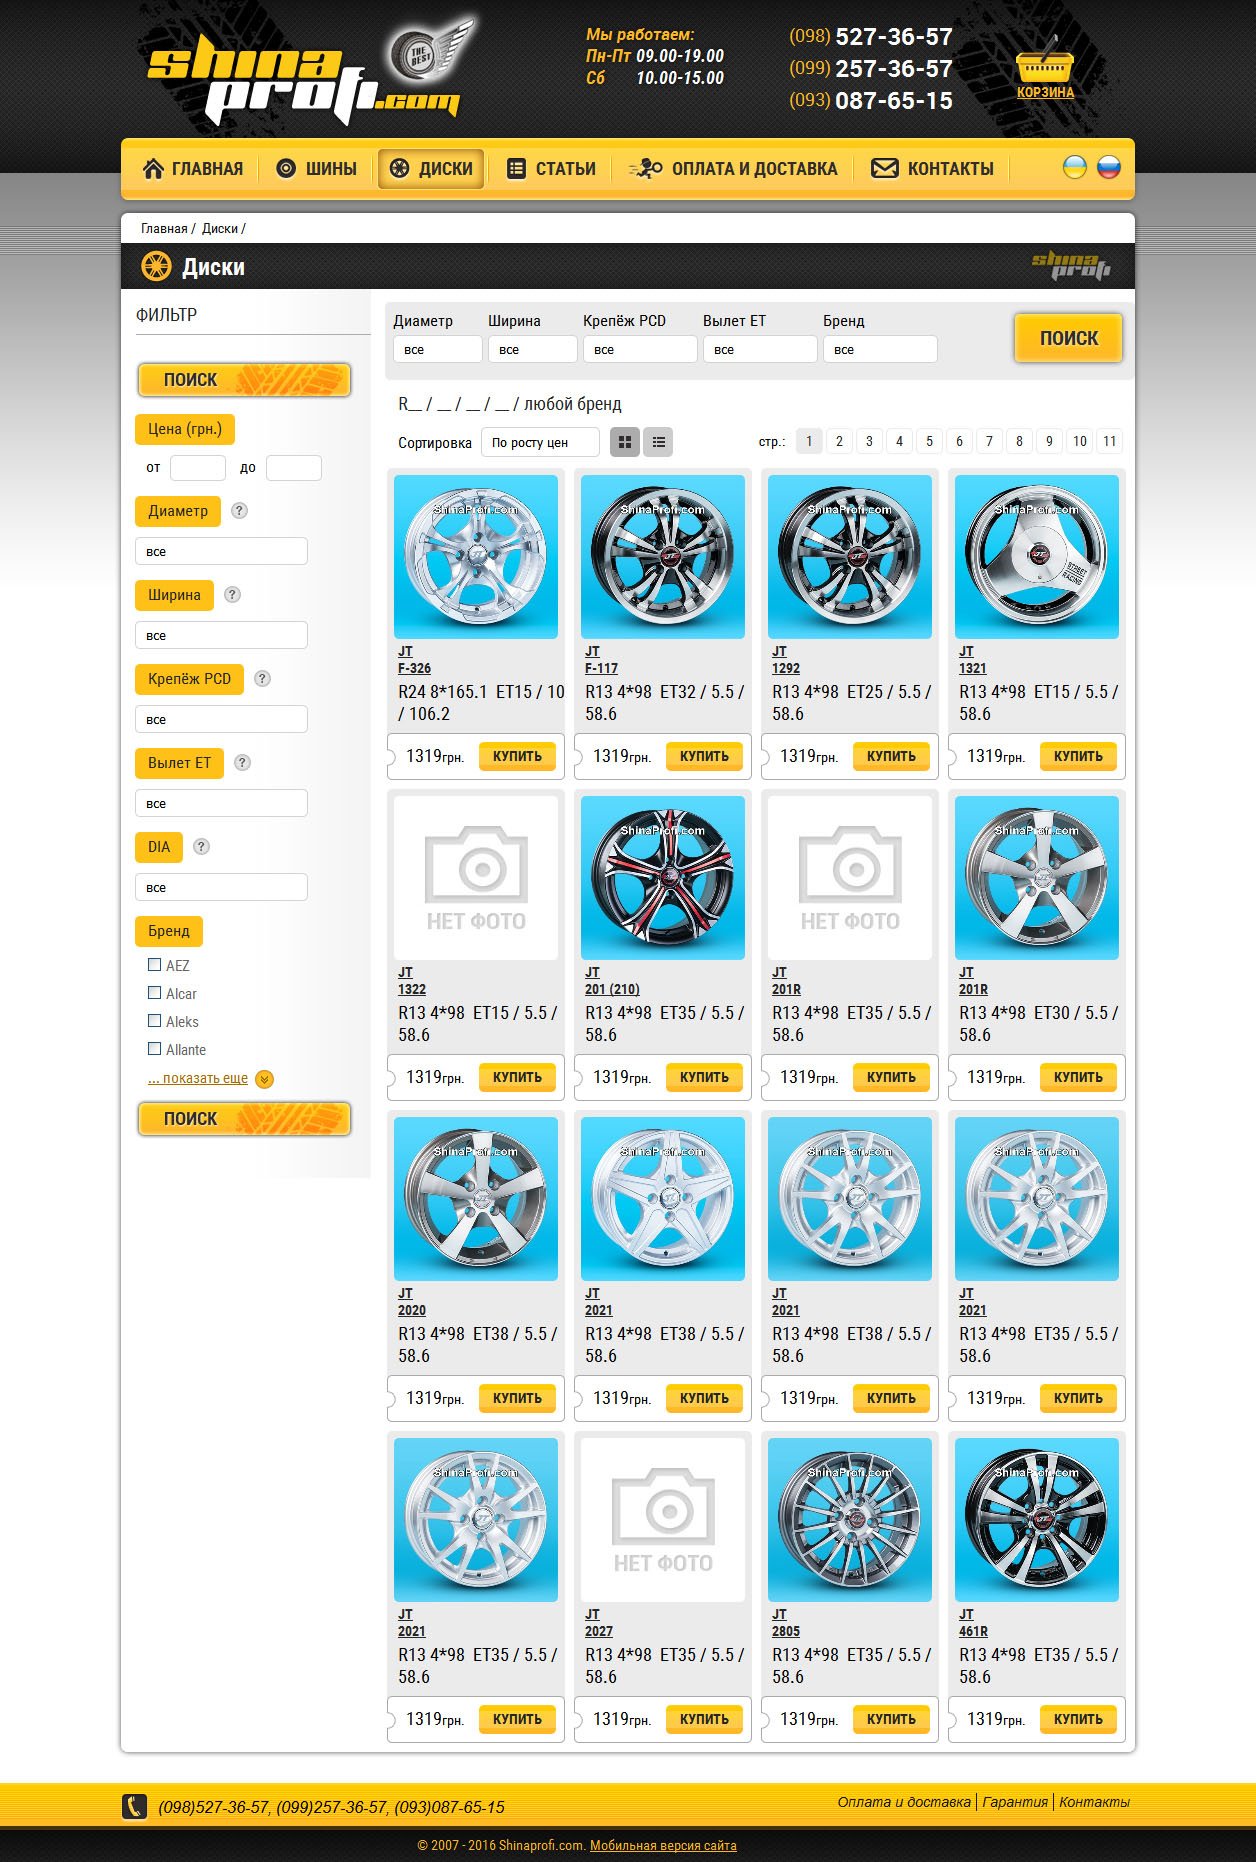Expand brands with показать еще link

click(x=198, y=1079)
